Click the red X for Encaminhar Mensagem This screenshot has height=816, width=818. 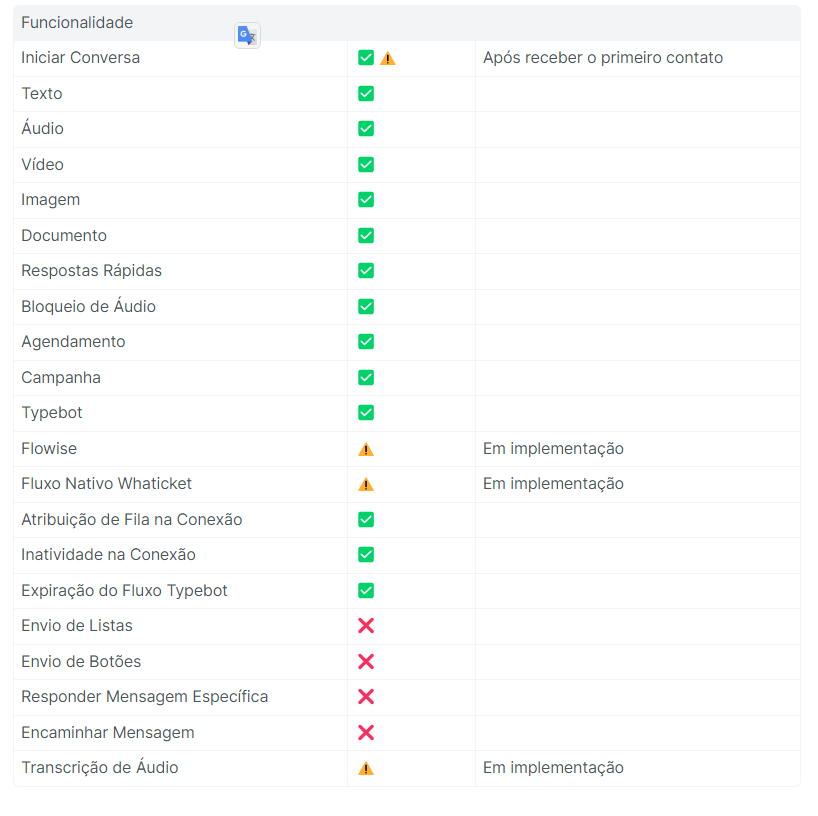[x=366, y=732]
